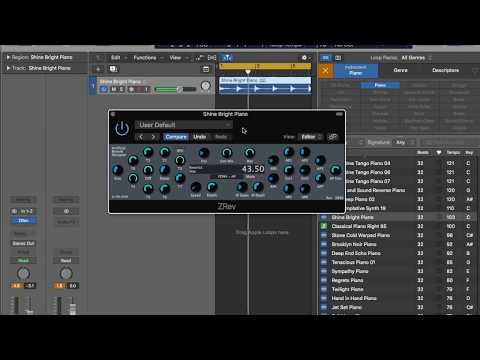This screenshot has width=480, height=360.
Task: Toggle the track power button on Shine Bright Piano
Action: pos(104,89)
